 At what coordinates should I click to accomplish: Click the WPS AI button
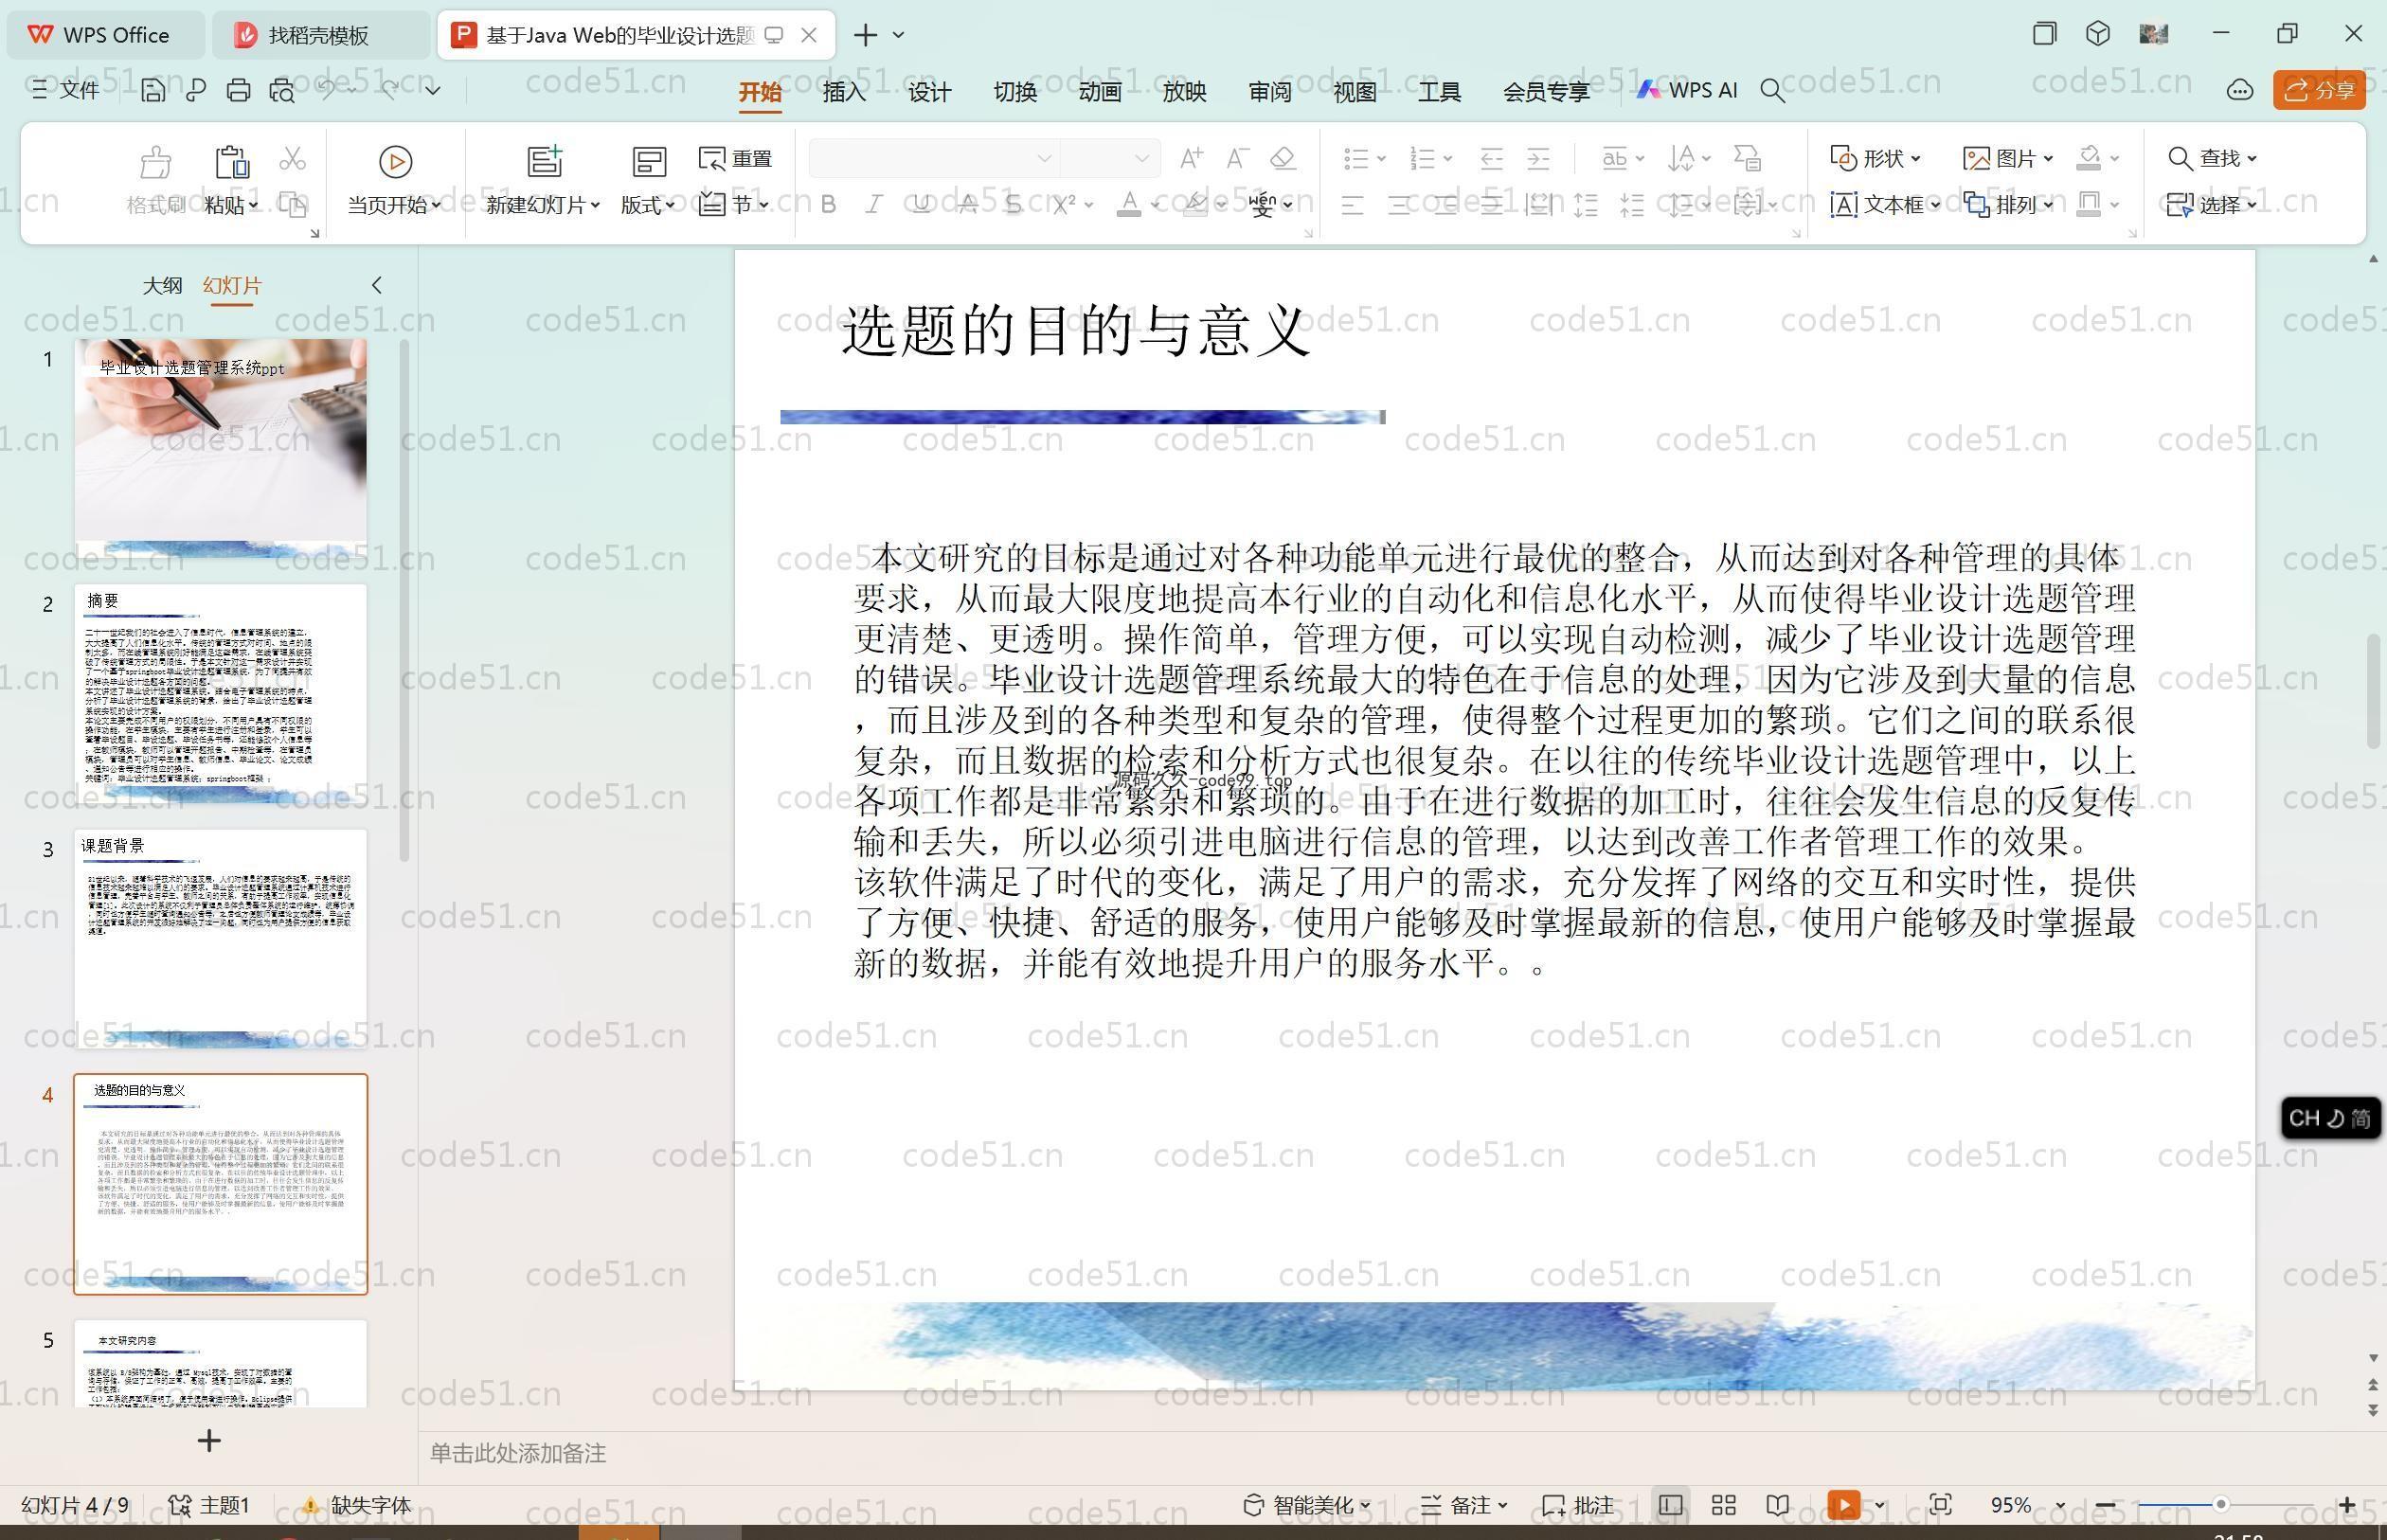coord(1687,90)
